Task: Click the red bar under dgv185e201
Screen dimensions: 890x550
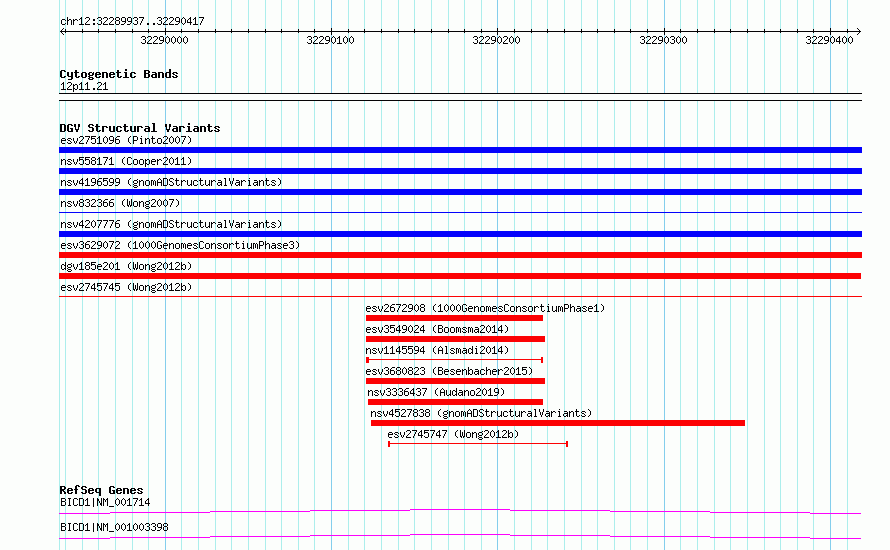Action: 460,276
